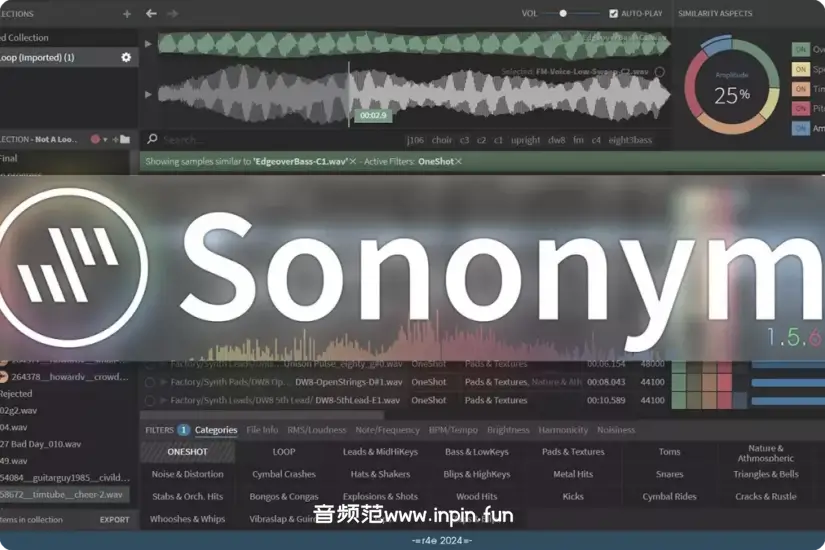This screenshot has height=550, width=825.
Task: Select the guitarguy1985 civild item
Action: 65,478
